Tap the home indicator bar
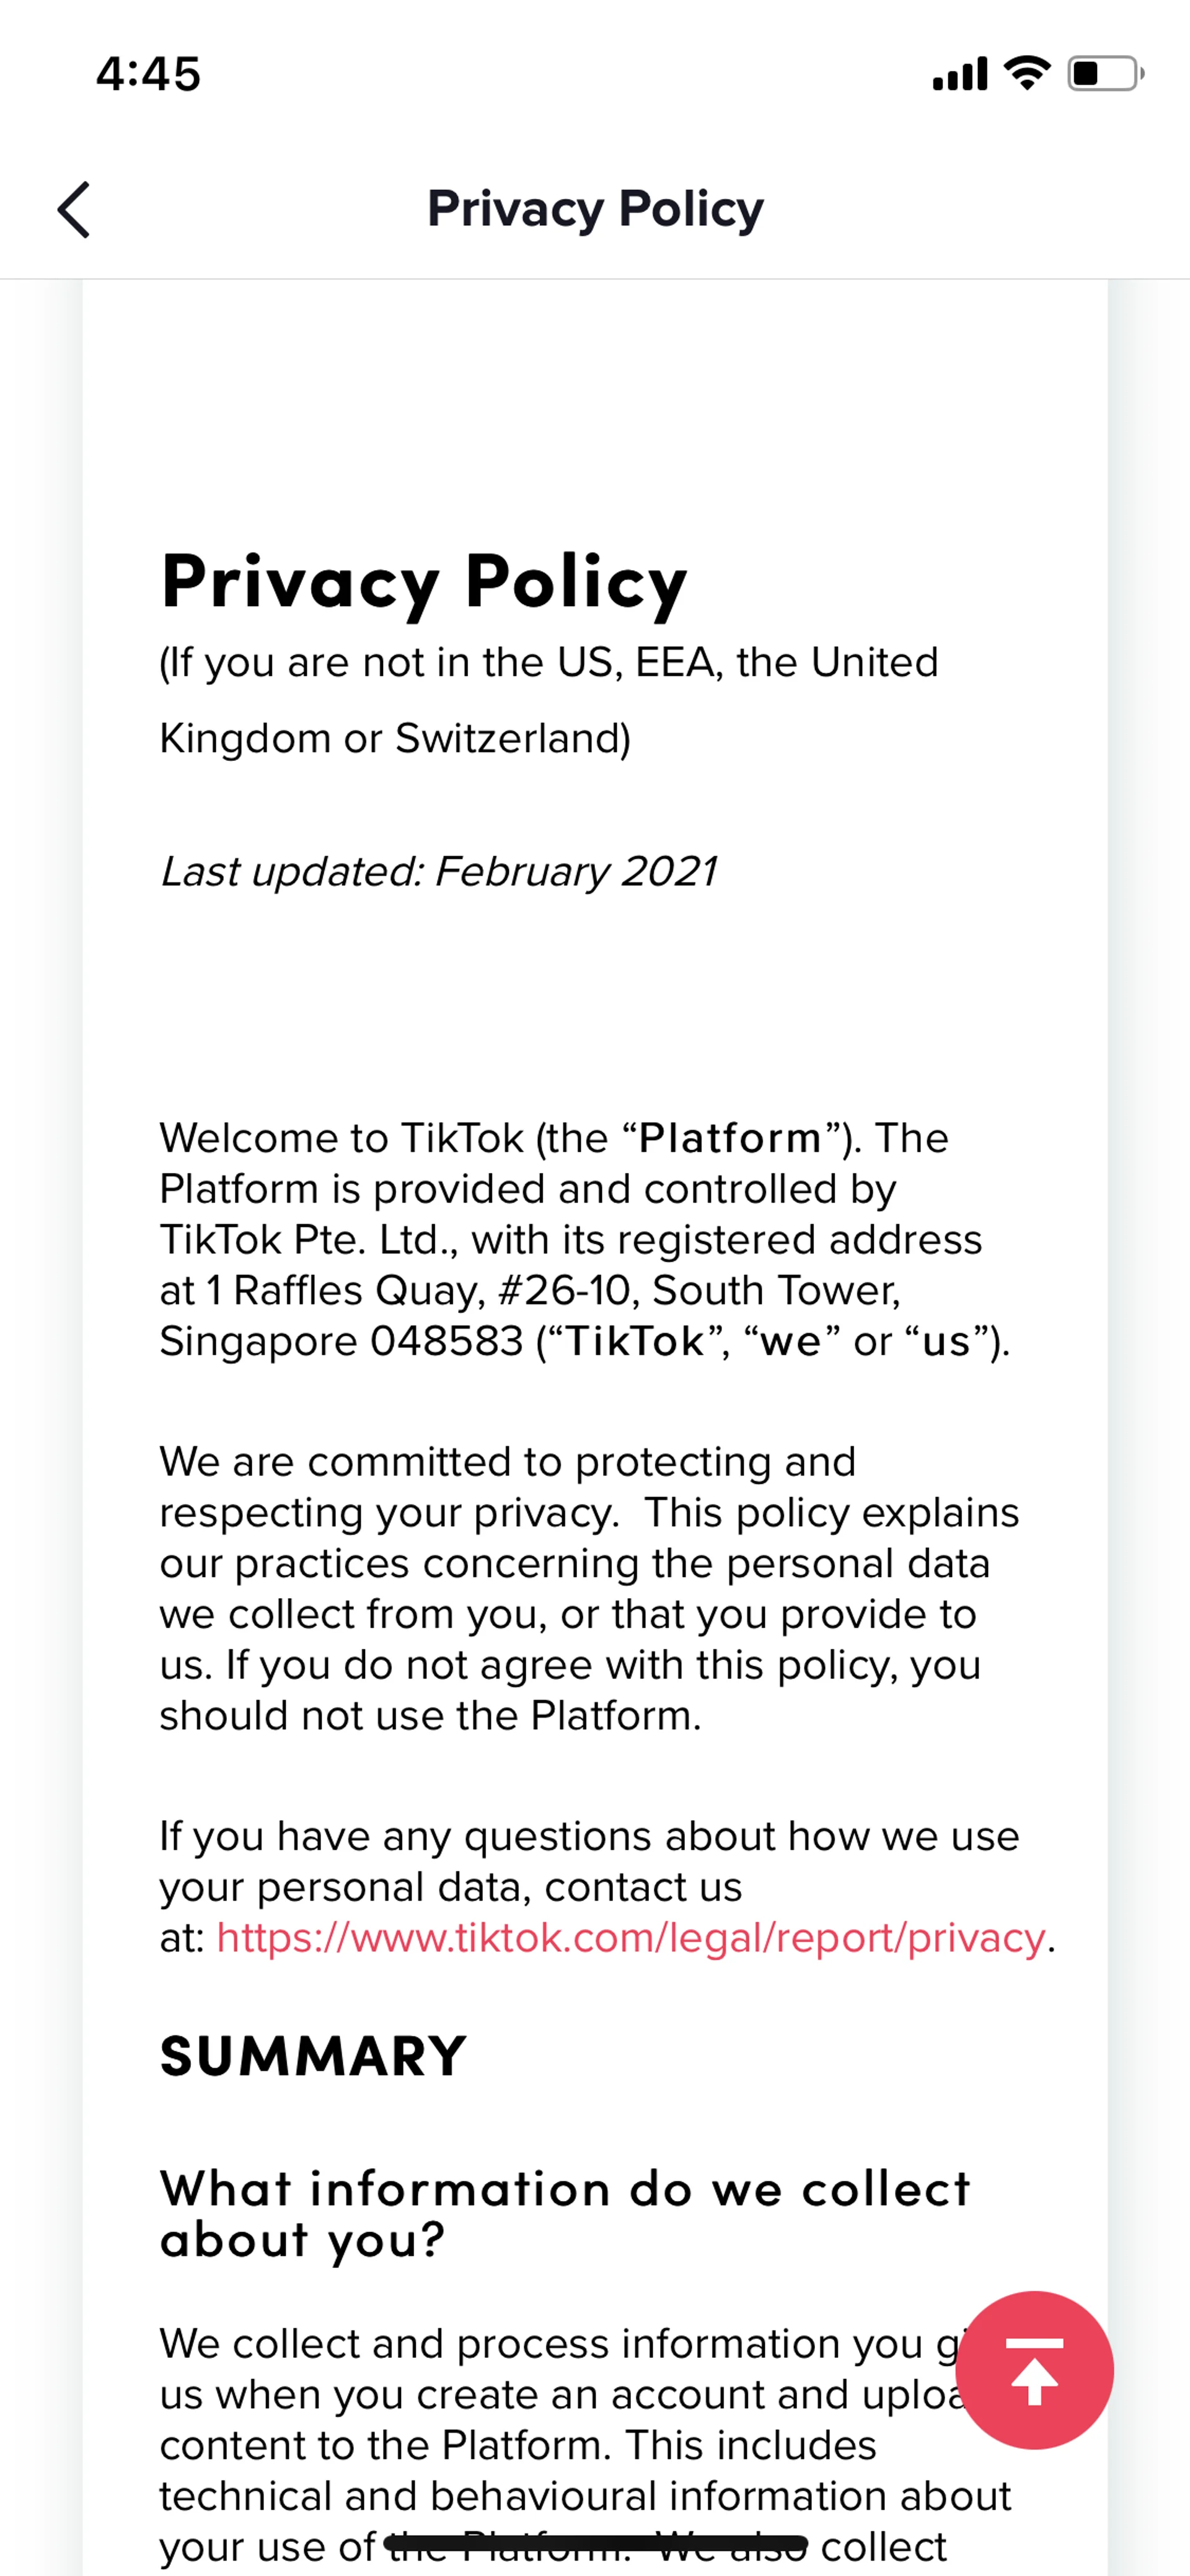The width and height of the screenshot is (1190, 2576). pos(595,2543)
